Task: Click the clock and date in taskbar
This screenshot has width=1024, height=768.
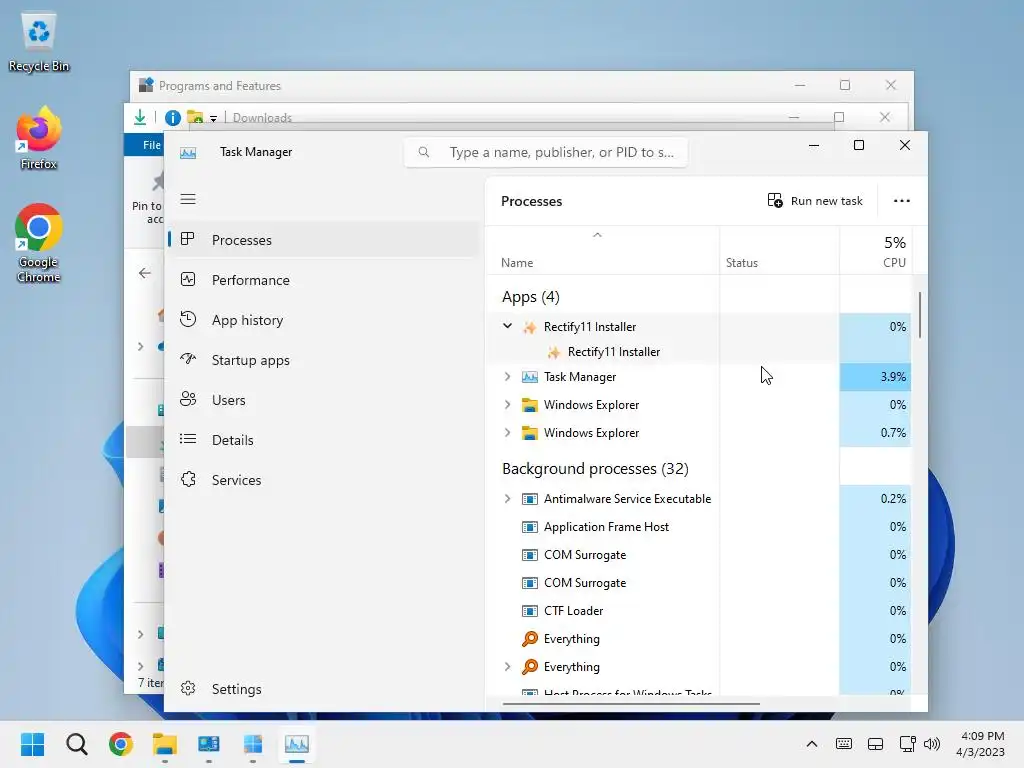Action: tap(980, 744)
